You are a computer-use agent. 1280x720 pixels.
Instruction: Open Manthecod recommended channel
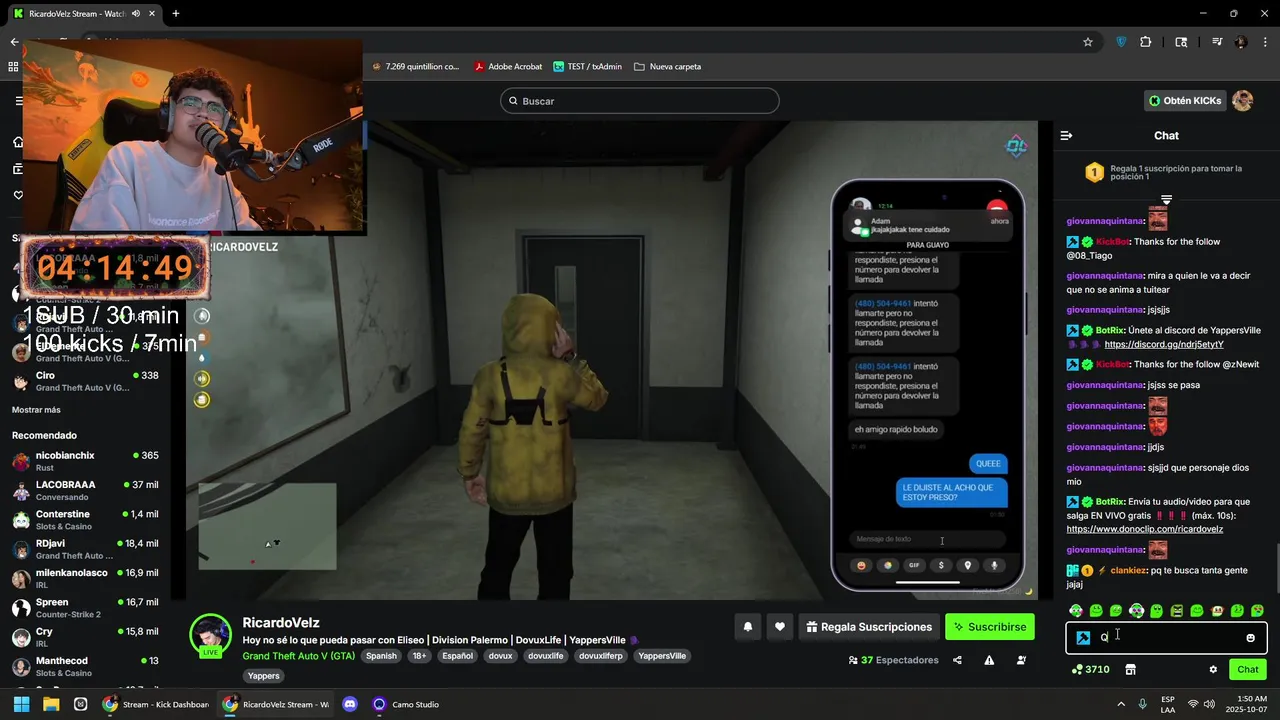pos(85,666)
